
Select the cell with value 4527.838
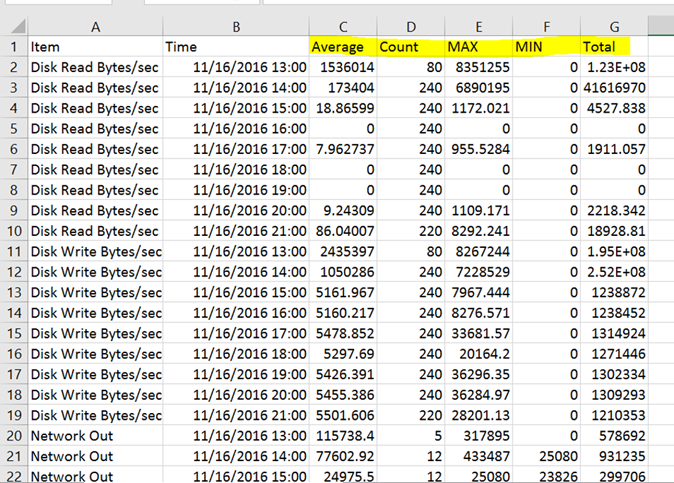(x=614, y=108)
